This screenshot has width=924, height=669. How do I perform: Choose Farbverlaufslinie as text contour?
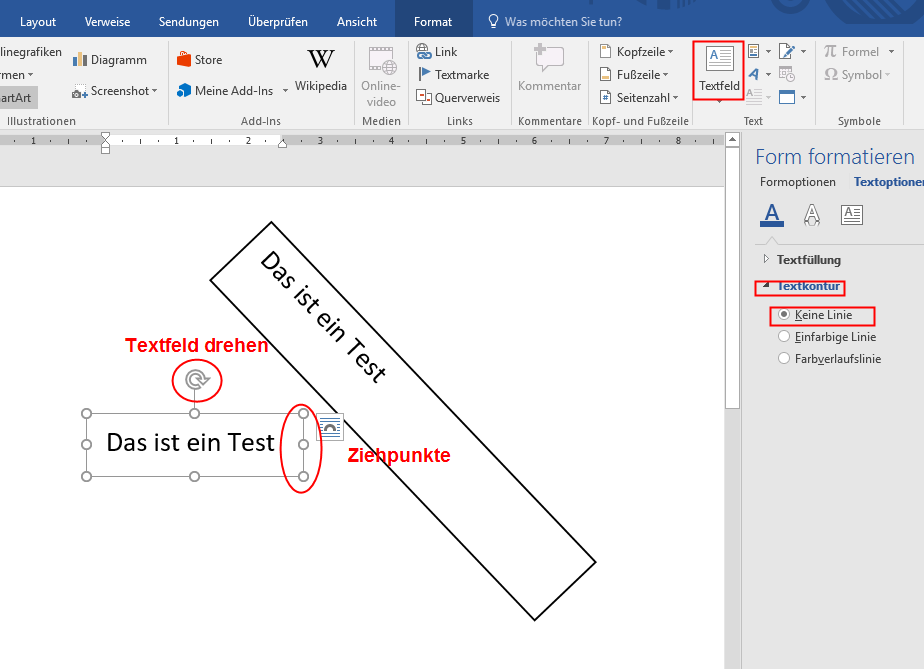[x=783, y=358]
